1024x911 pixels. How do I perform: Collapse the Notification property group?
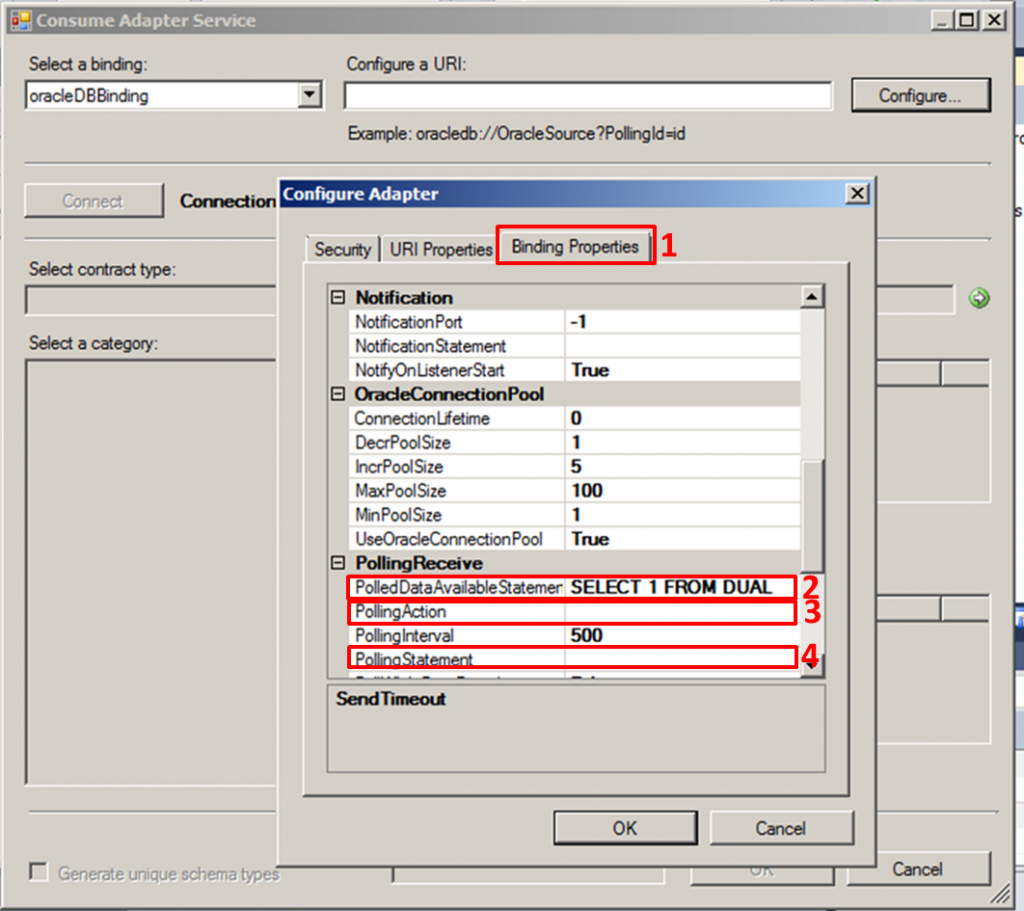click(338, 298)
